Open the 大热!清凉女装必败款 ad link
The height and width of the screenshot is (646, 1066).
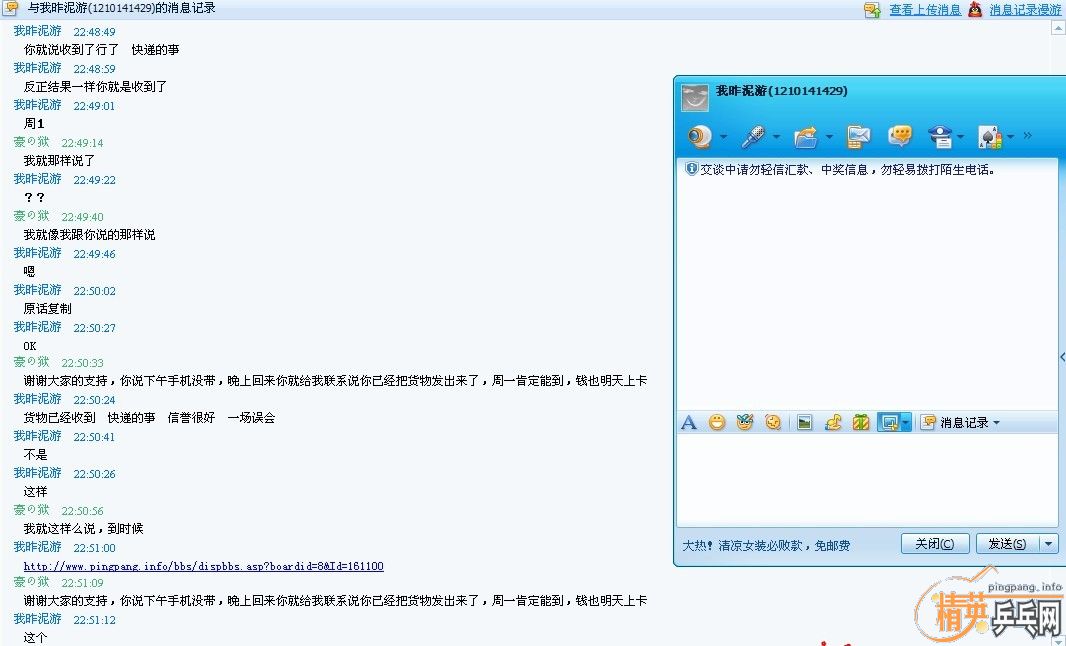pos(766,546)
